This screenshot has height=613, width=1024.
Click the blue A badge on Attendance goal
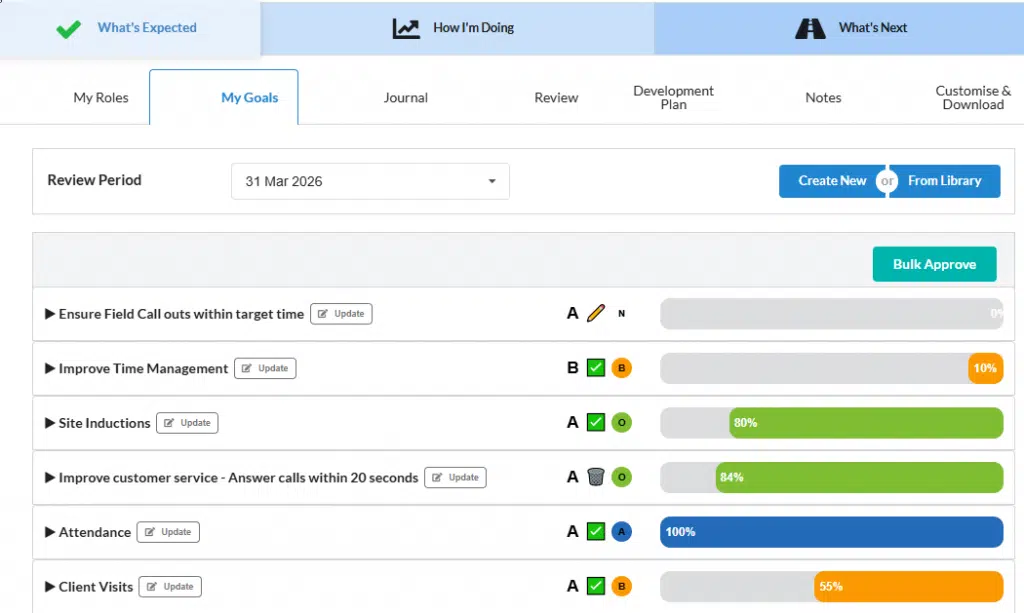click(x=621, y=531)
